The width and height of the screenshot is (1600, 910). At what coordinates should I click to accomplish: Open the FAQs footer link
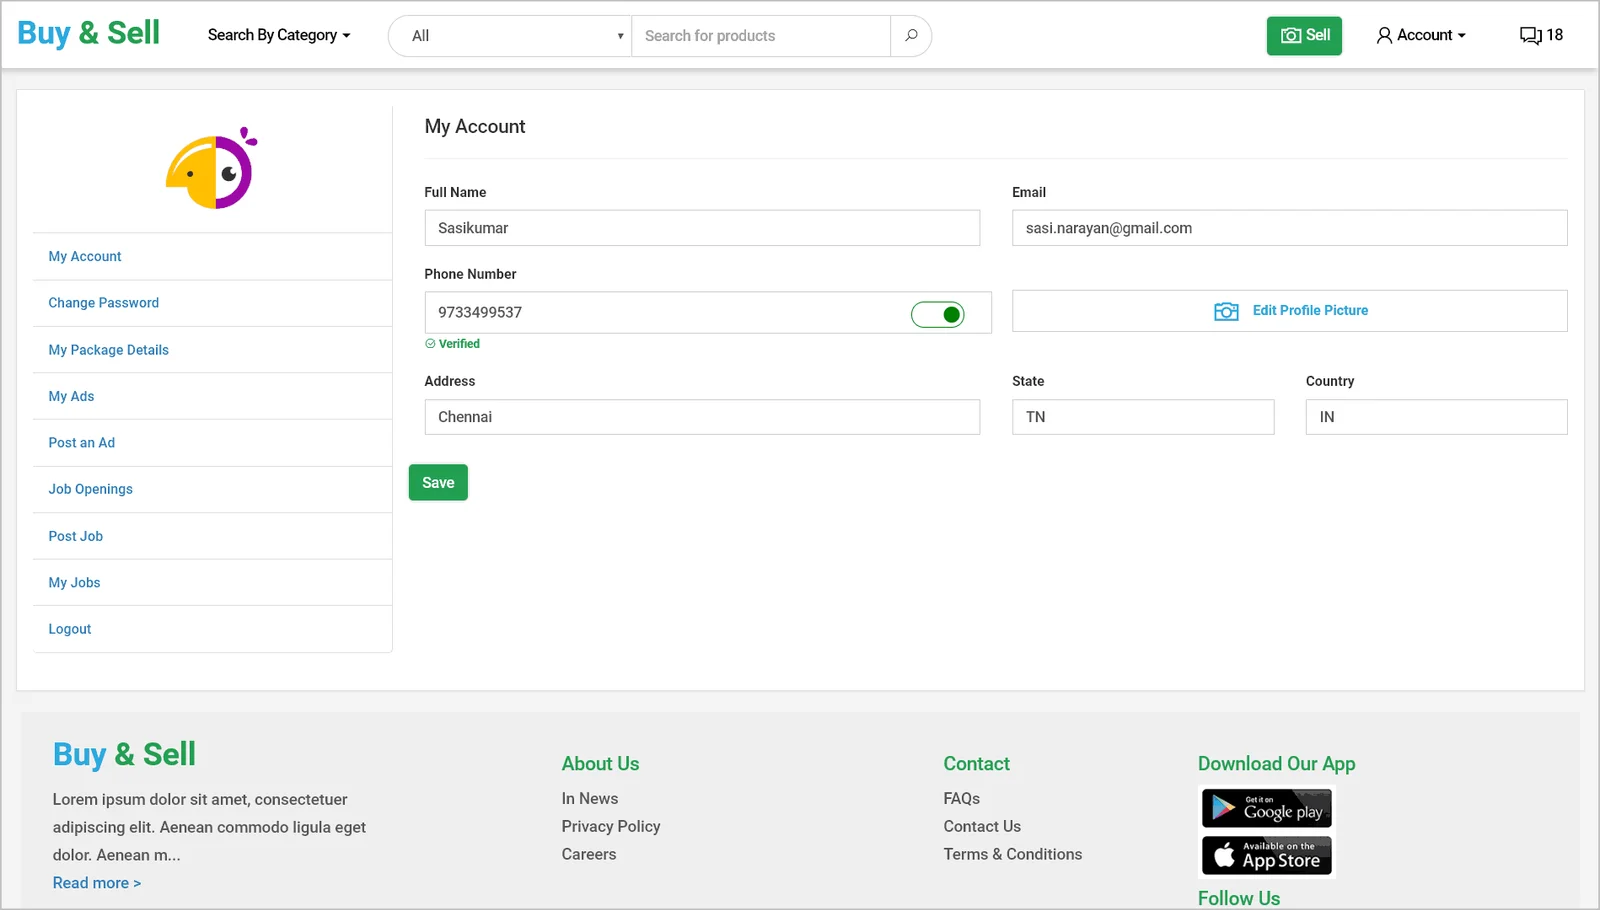pos(962,798)
